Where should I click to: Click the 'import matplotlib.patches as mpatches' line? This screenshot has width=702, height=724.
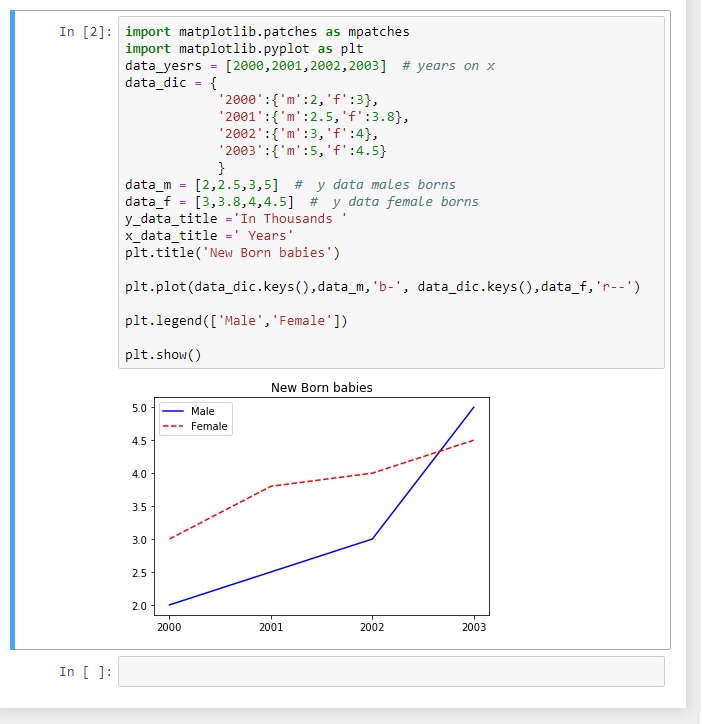coord(267,31)
